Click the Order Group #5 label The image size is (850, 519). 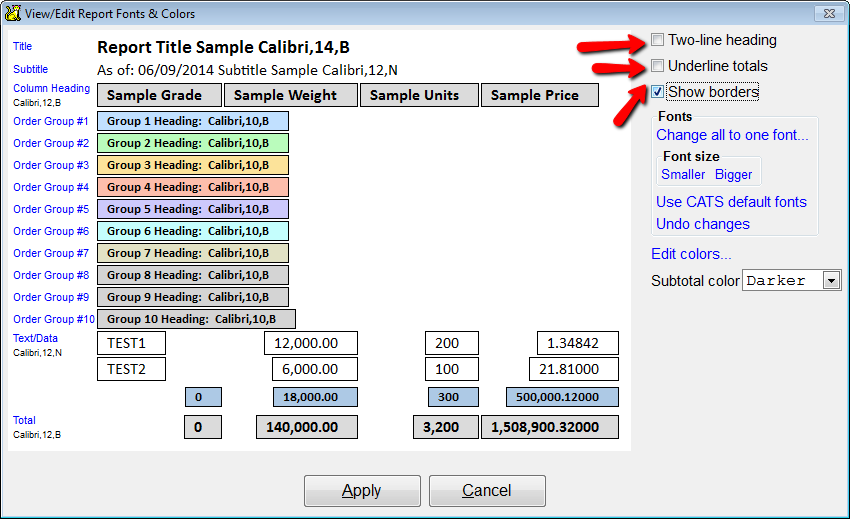coord(51,209)
